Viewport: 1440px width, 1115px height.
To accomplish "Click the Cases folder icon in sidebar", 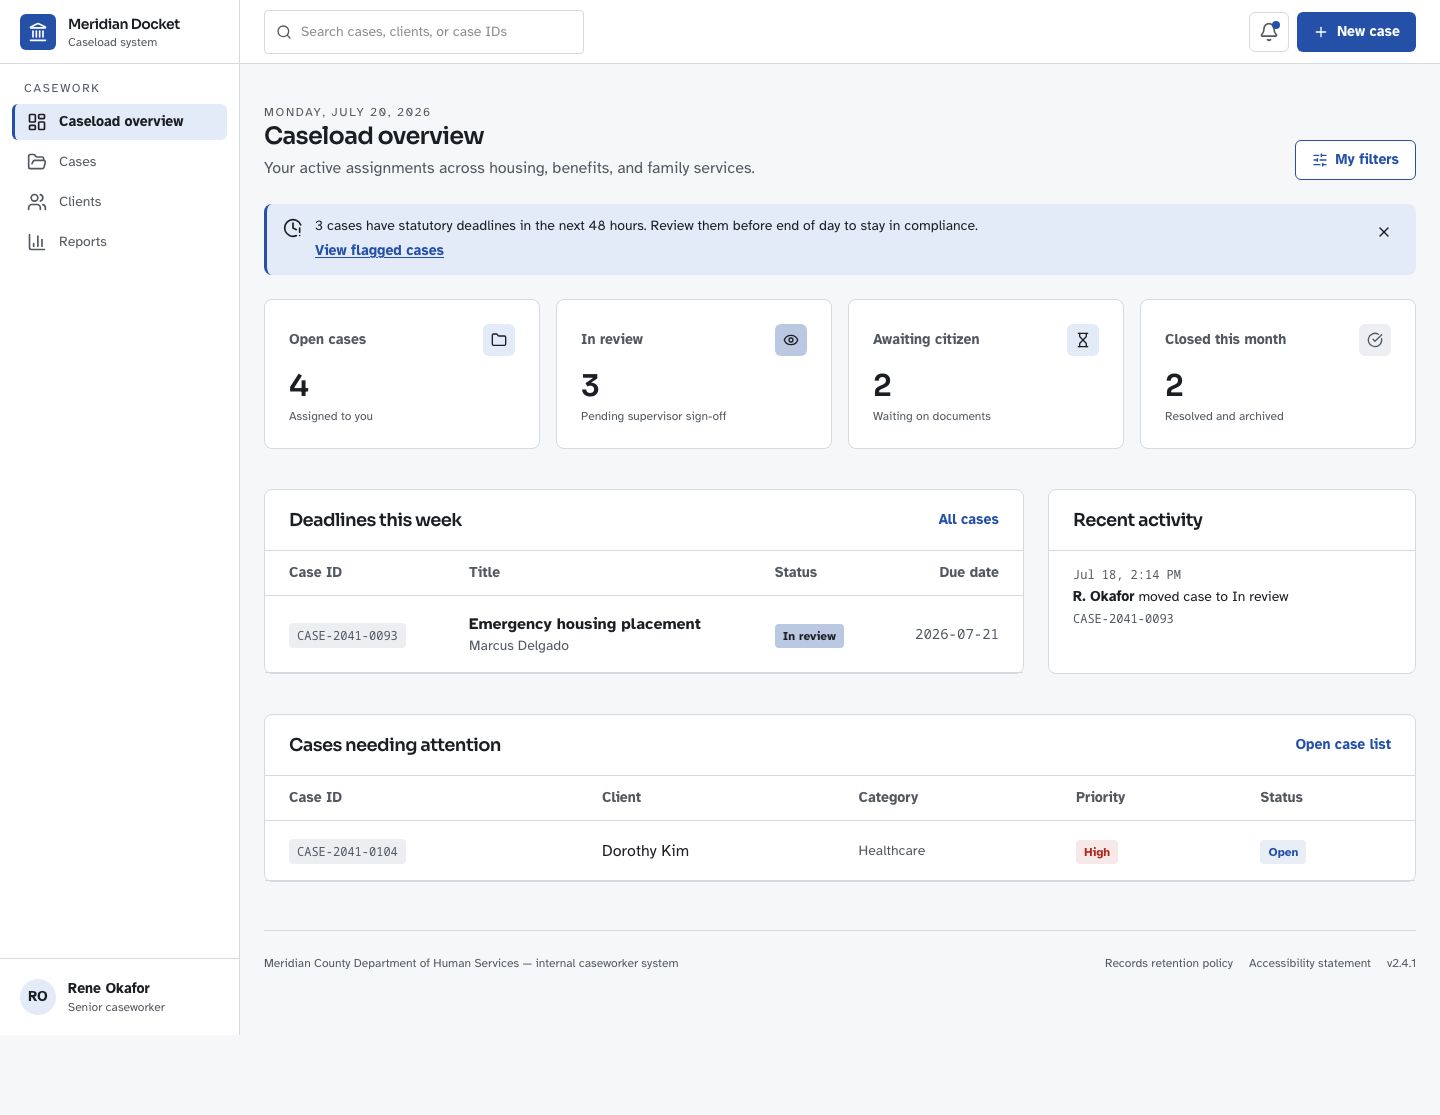I will (x=37, y=162).
